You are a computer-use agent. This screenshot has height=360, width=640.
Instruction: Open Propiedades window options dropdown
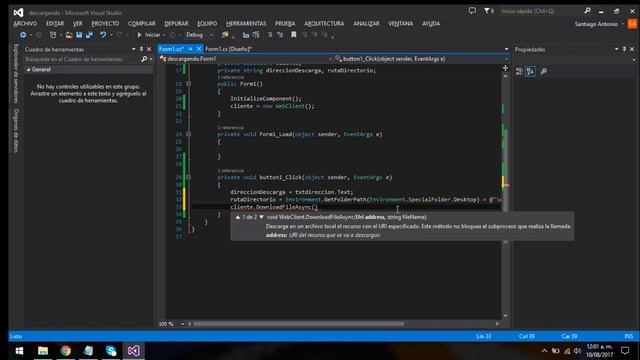point(616,49)
